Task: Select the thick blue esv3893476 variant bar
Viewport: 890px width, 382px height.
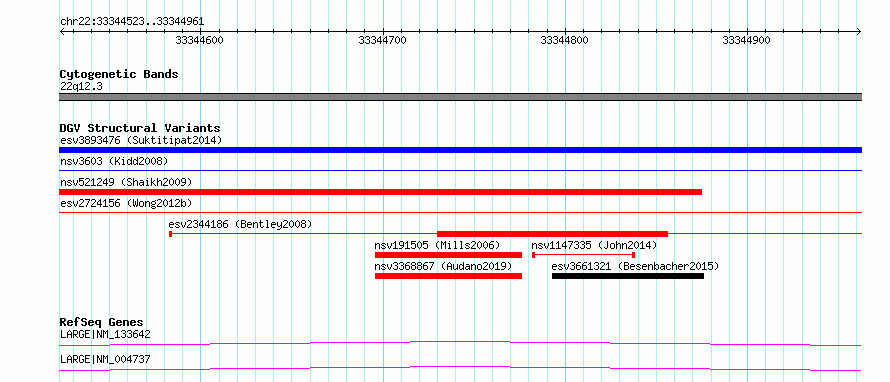Action: pyautogui.click(x=460, y=150)
